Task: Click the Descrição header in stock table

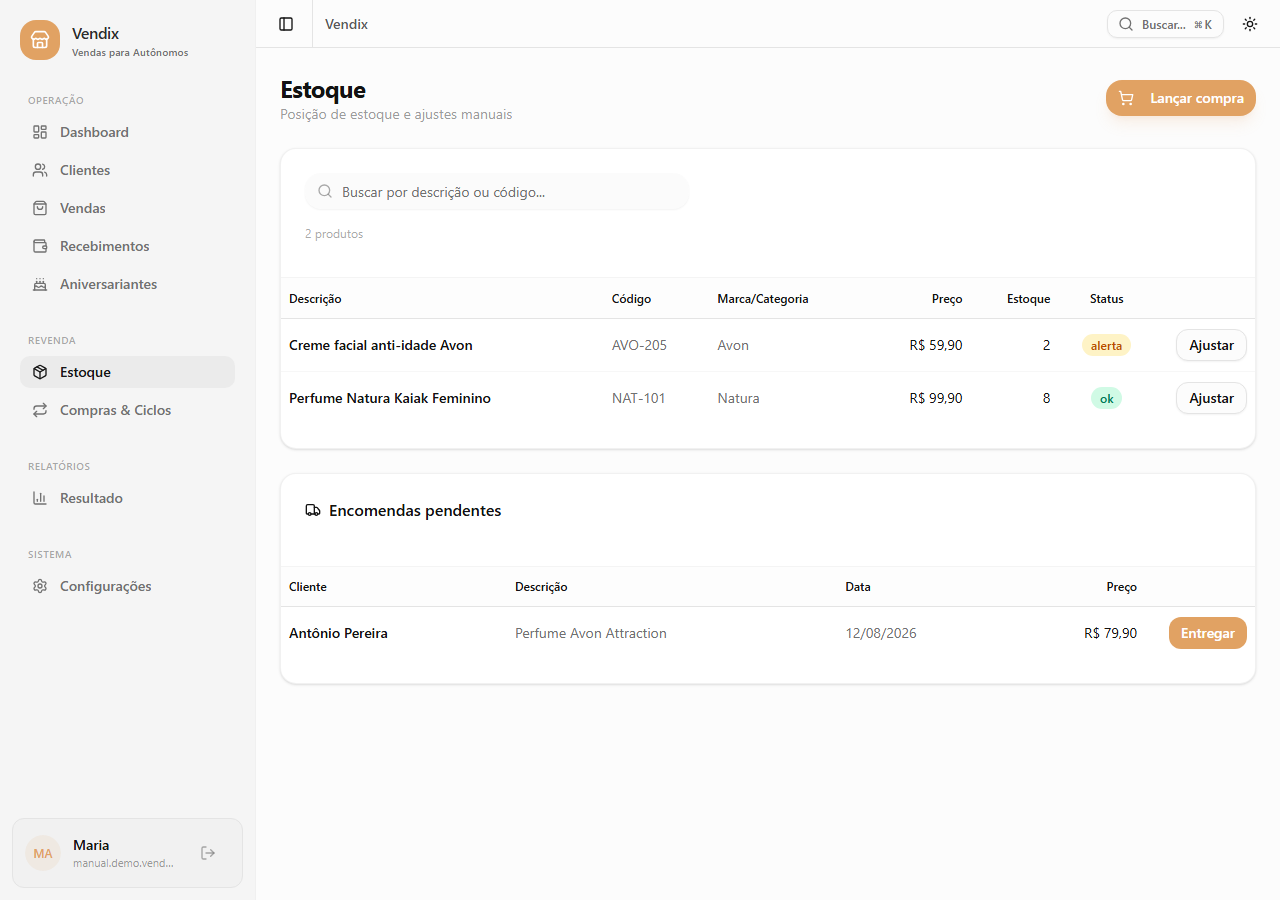Action: 315,299
